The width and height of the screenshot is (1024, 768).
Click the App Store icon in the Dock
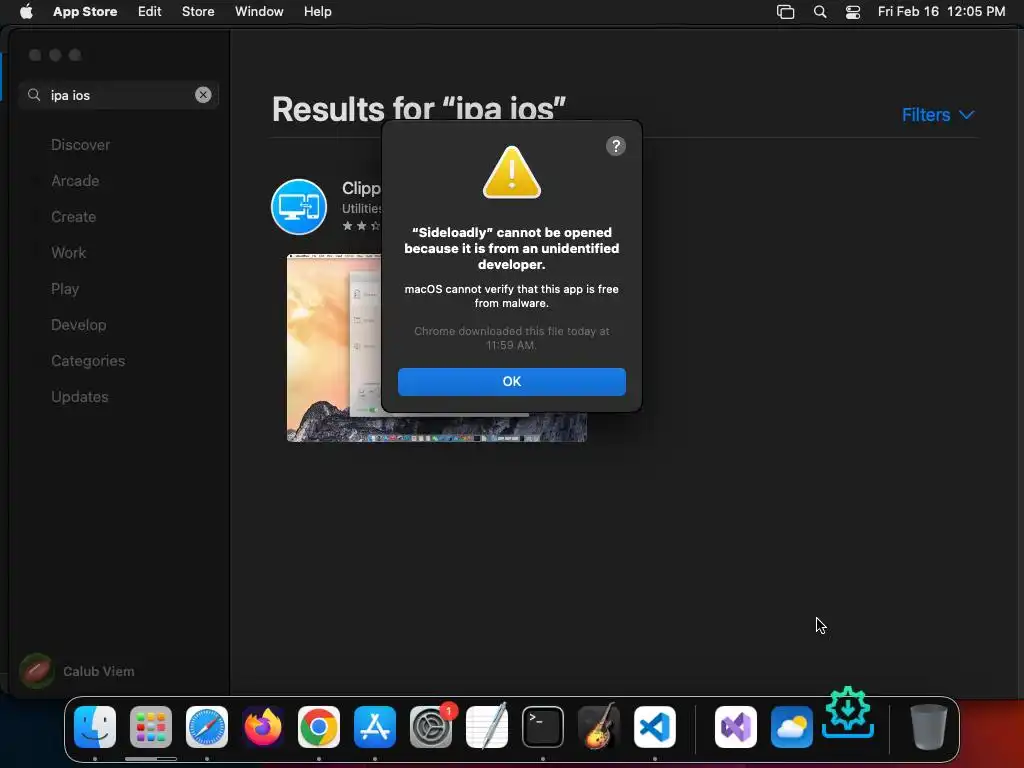375,727
